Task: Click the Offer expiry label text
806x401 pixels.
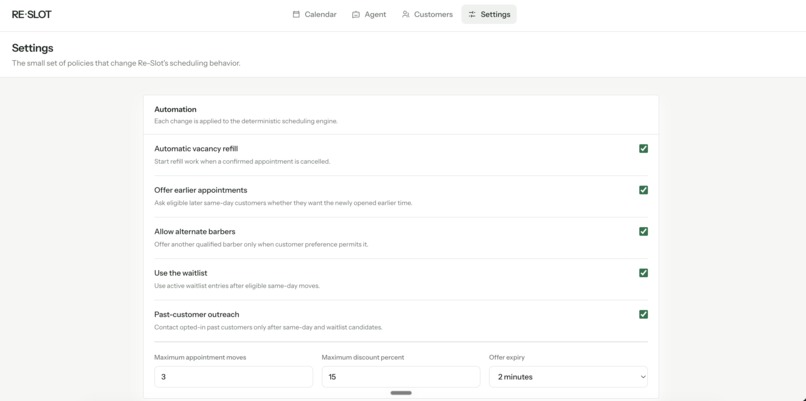Action: 507,357
